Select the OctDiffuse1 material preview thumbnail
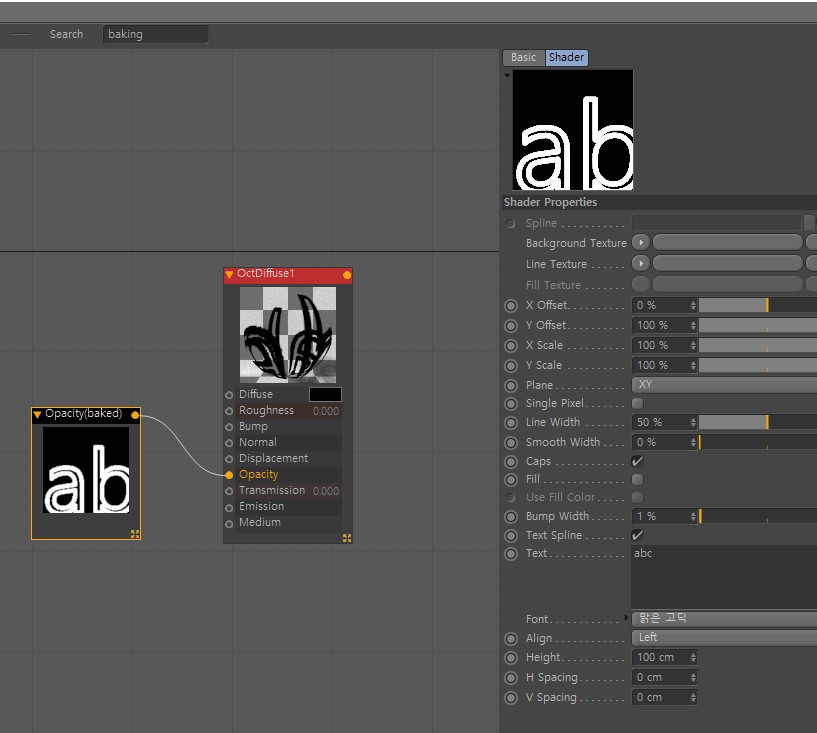 click(288, 334)
